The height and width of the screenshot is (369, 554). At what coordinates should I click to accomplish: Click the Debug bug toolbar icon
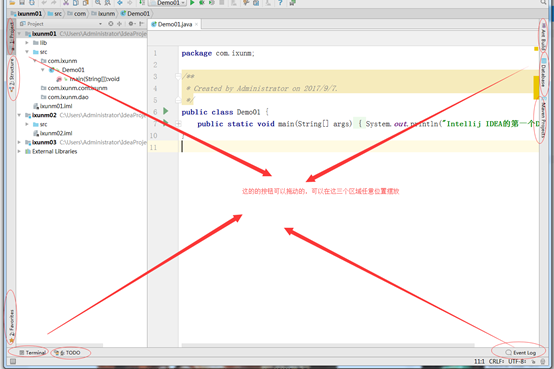(x=202, y=2)
